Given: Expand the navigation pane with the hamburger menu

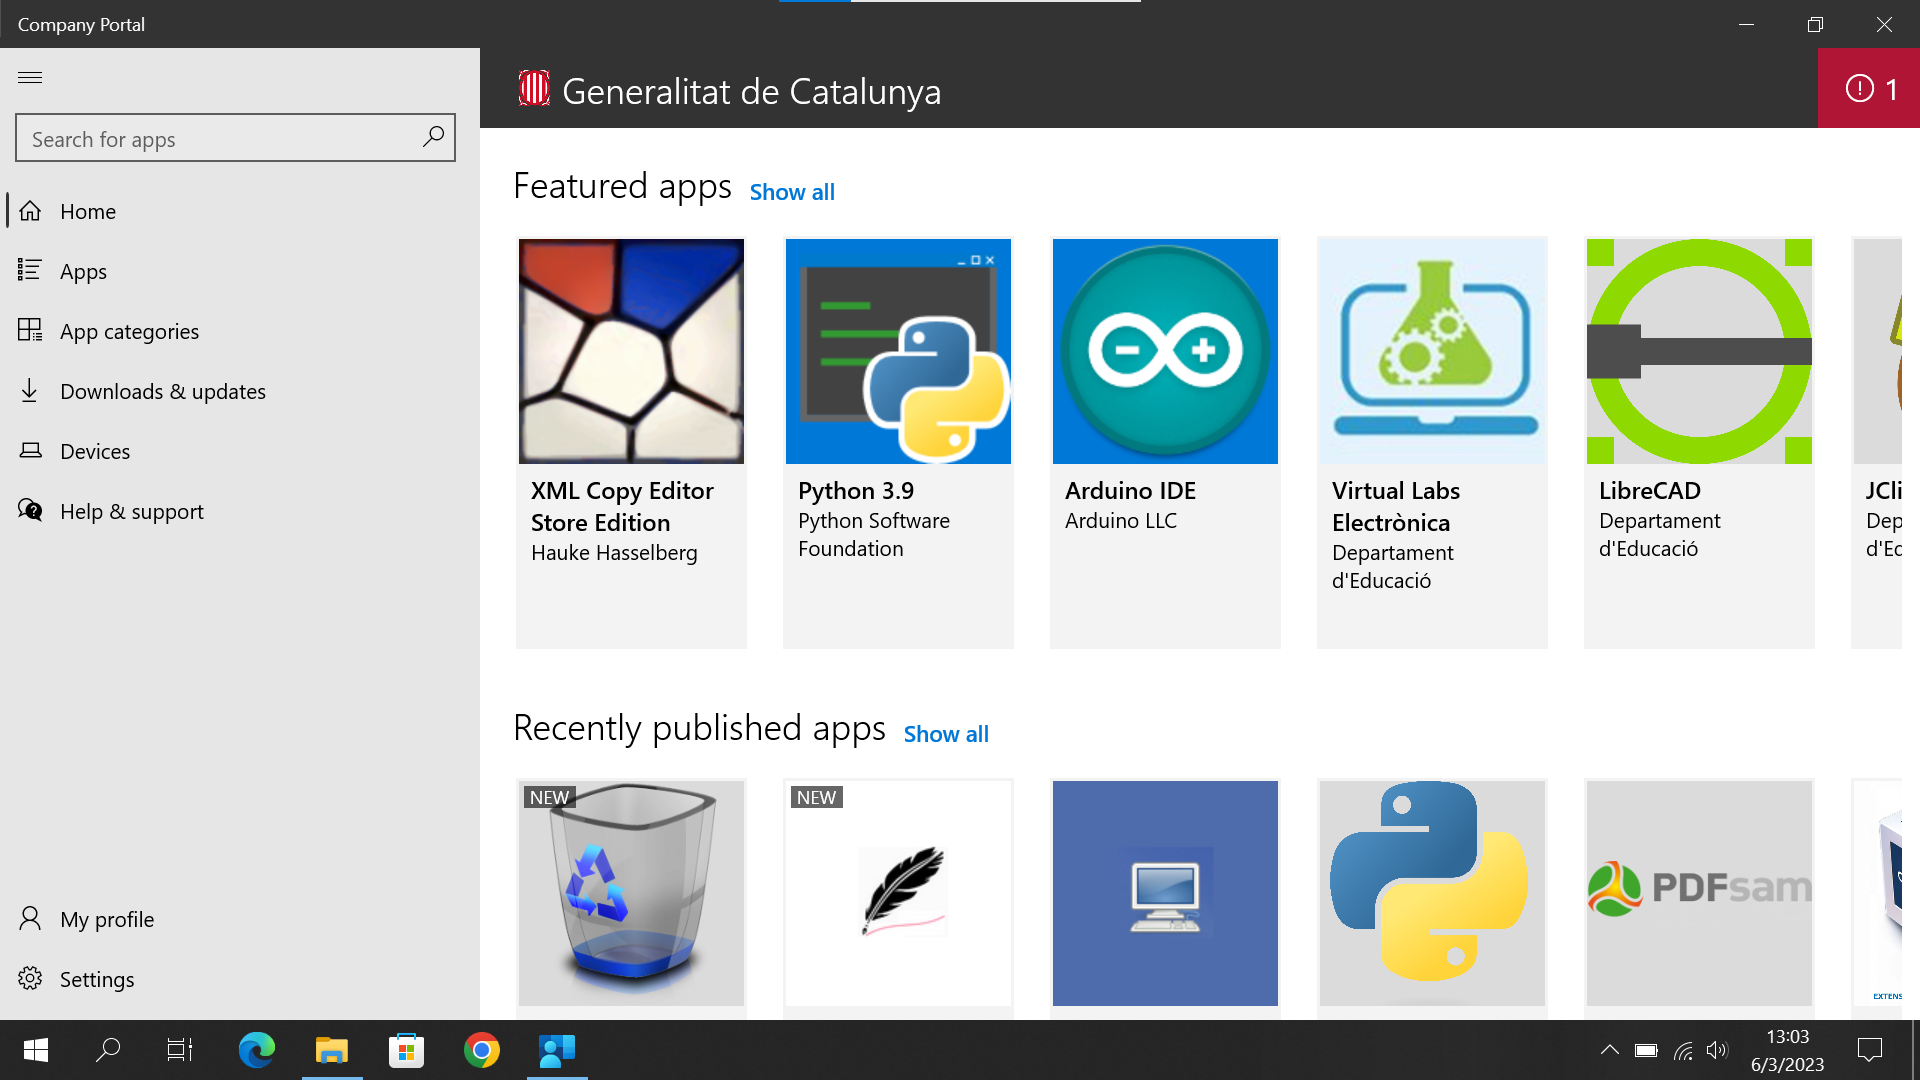Looking at the screenshot, I should point(30,77).
